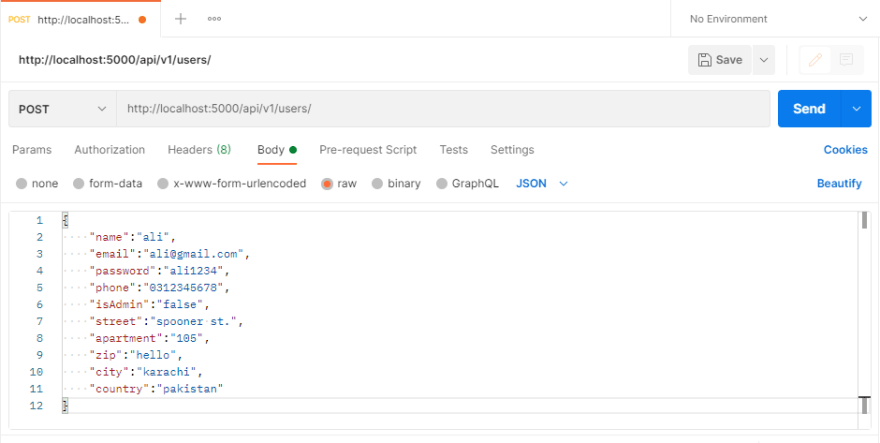The height and width of the screenshot is (443, 880).
Task: Open a new request tab with plus icon
Action: [x=180, y=19]
